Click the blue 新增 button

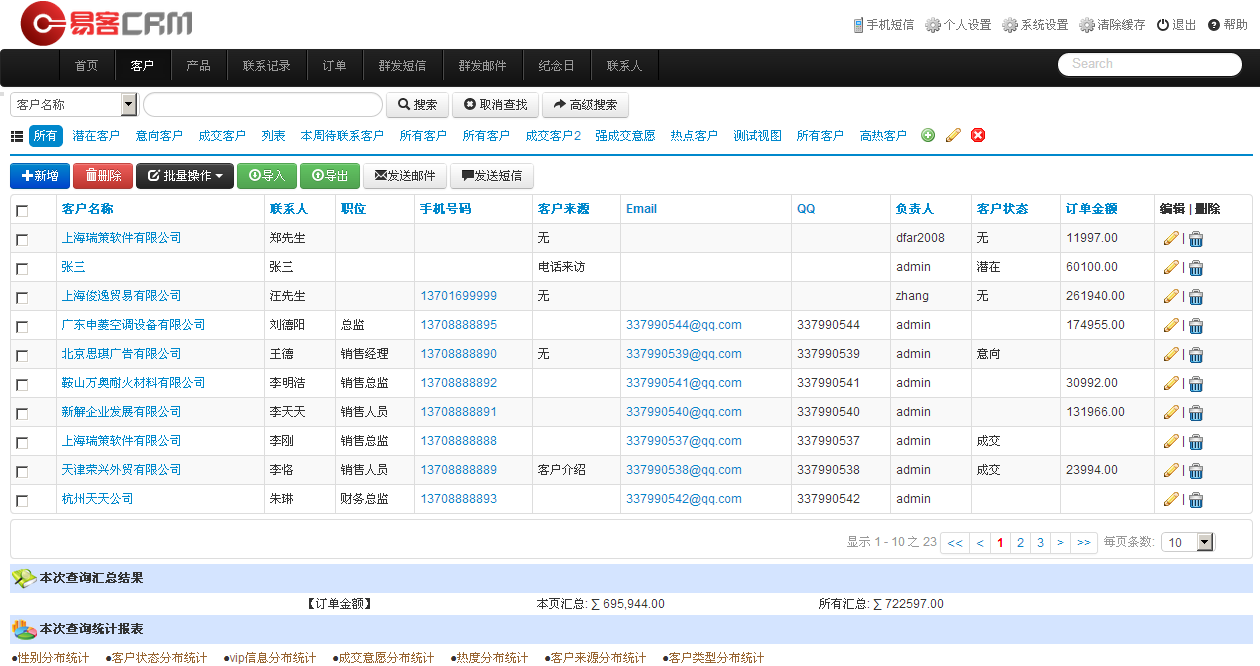coord(40,176)
